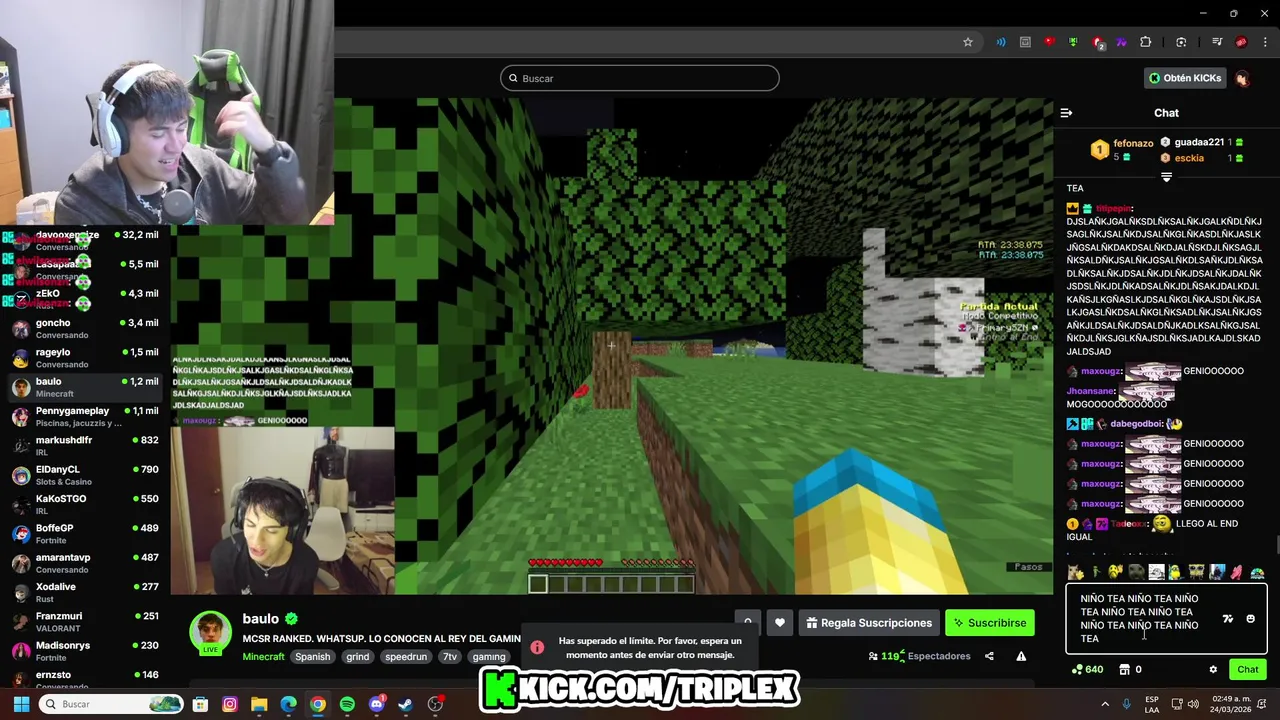Open OBS Studio from the taskbar
1280x720 pixels.
(435, 704)
